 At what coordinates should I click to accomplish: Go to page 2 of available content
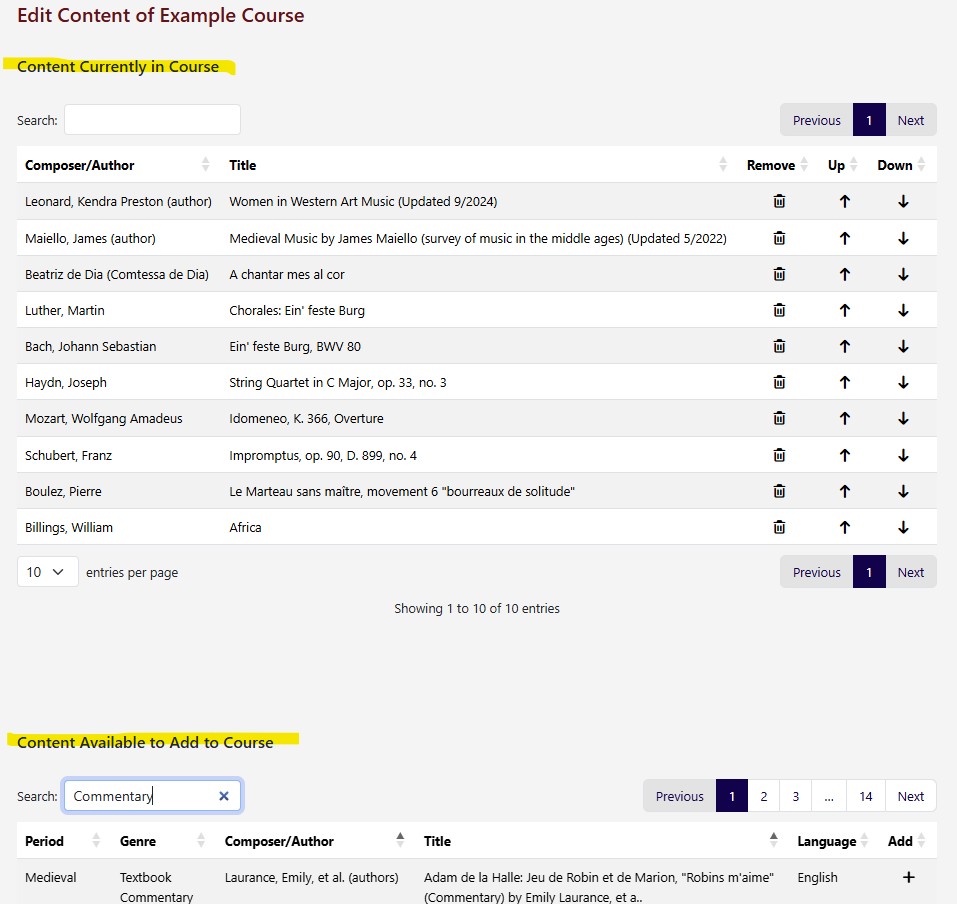pos(763,796)
